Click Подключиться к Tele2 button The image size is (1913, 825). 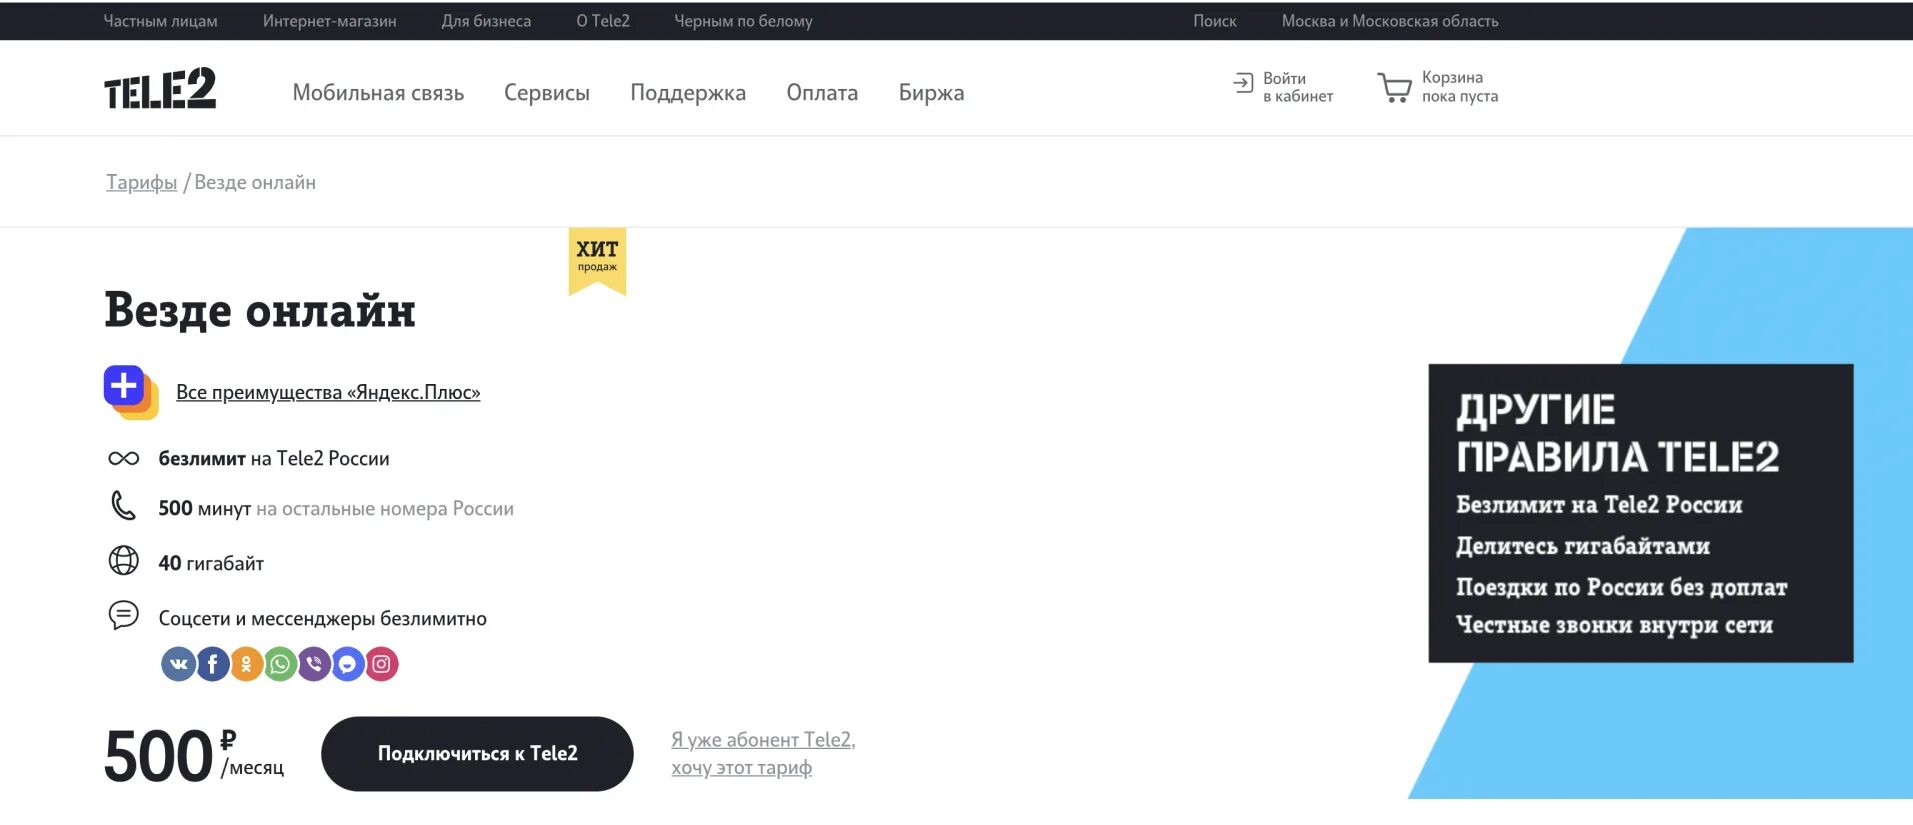click(477, 754)
